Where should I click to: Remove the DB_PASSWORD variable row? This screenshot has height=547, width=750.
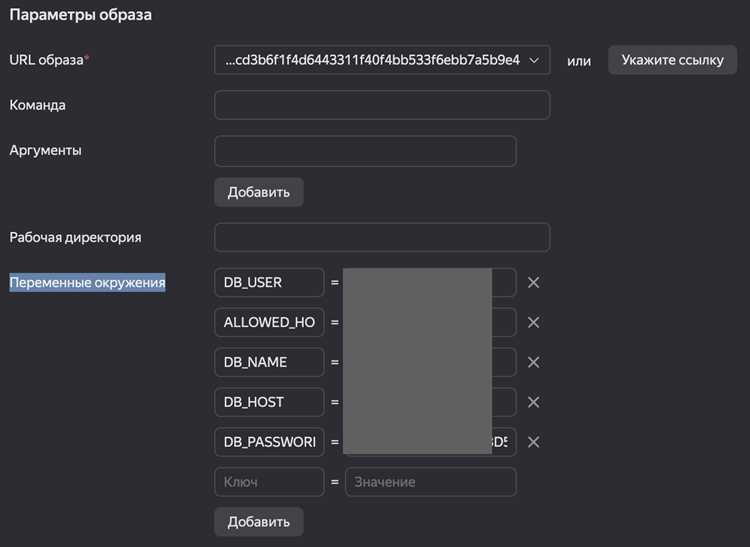coord(533,442)
